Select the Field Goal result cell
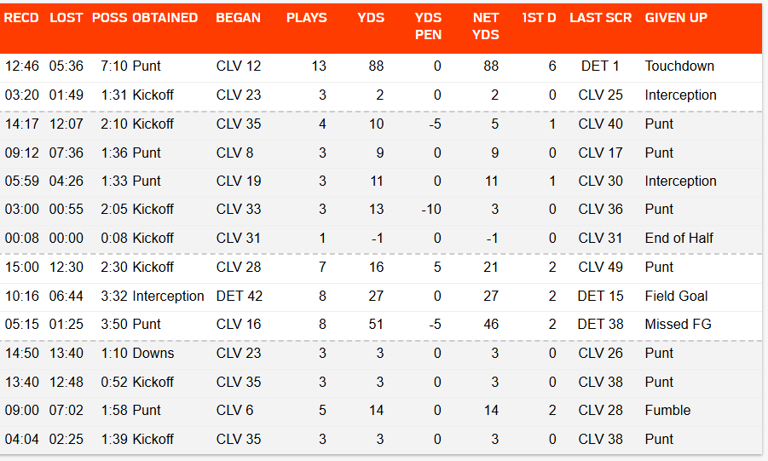Viewport: 768px width, 461px height. (676, 296)
